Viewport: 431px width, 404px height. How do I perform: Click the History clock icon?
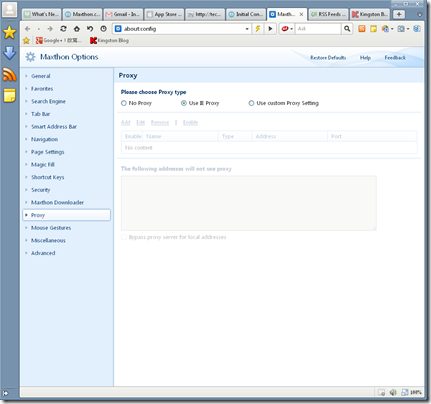[x=103, y=29]
